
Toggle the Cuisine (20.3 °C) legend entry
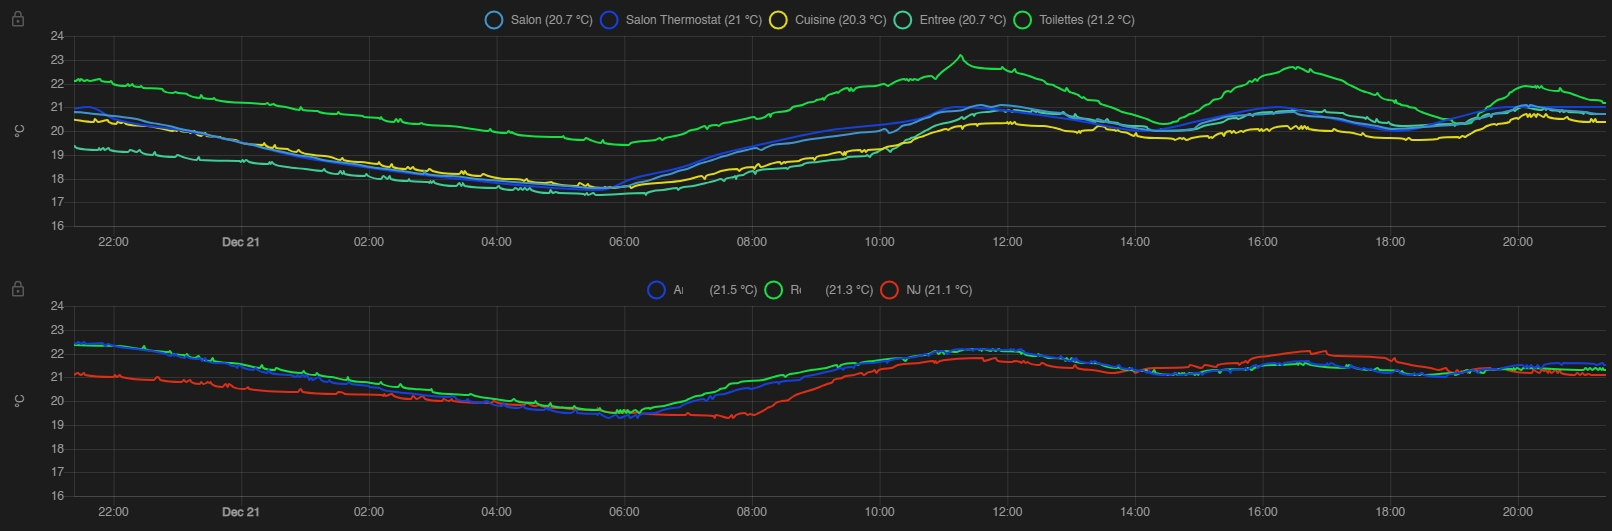(x=828, y=20)
